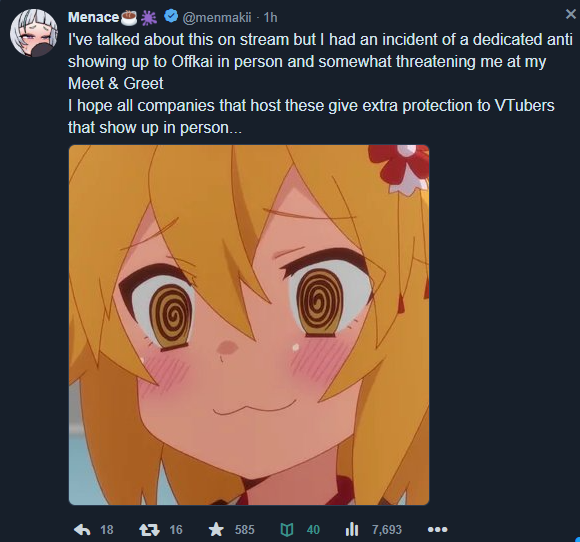Open Menace's profile avatar
This screenshot has height=542, width=580.
(34, 33)
